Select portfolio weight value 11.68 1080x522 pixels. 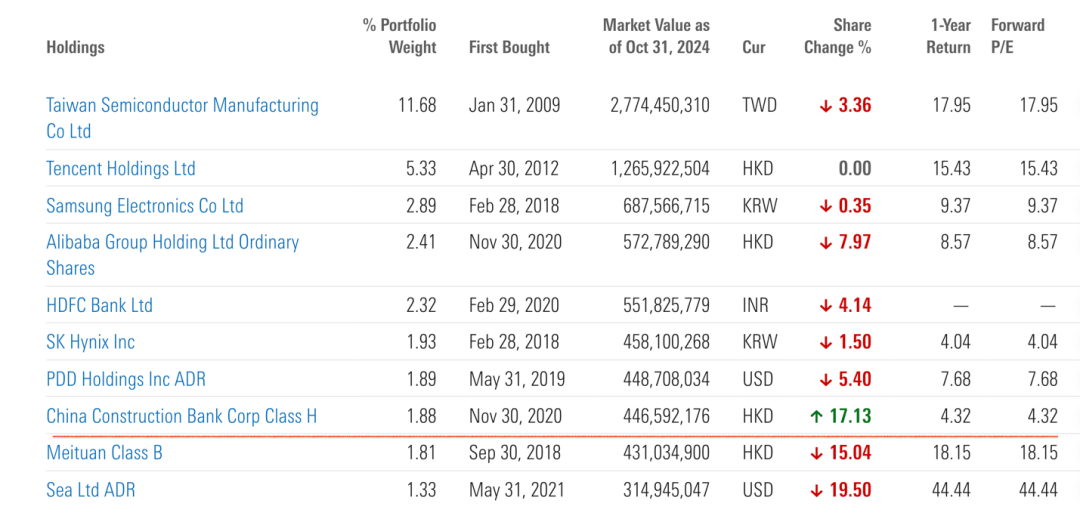pyautogui.click(x=417, y=105)
